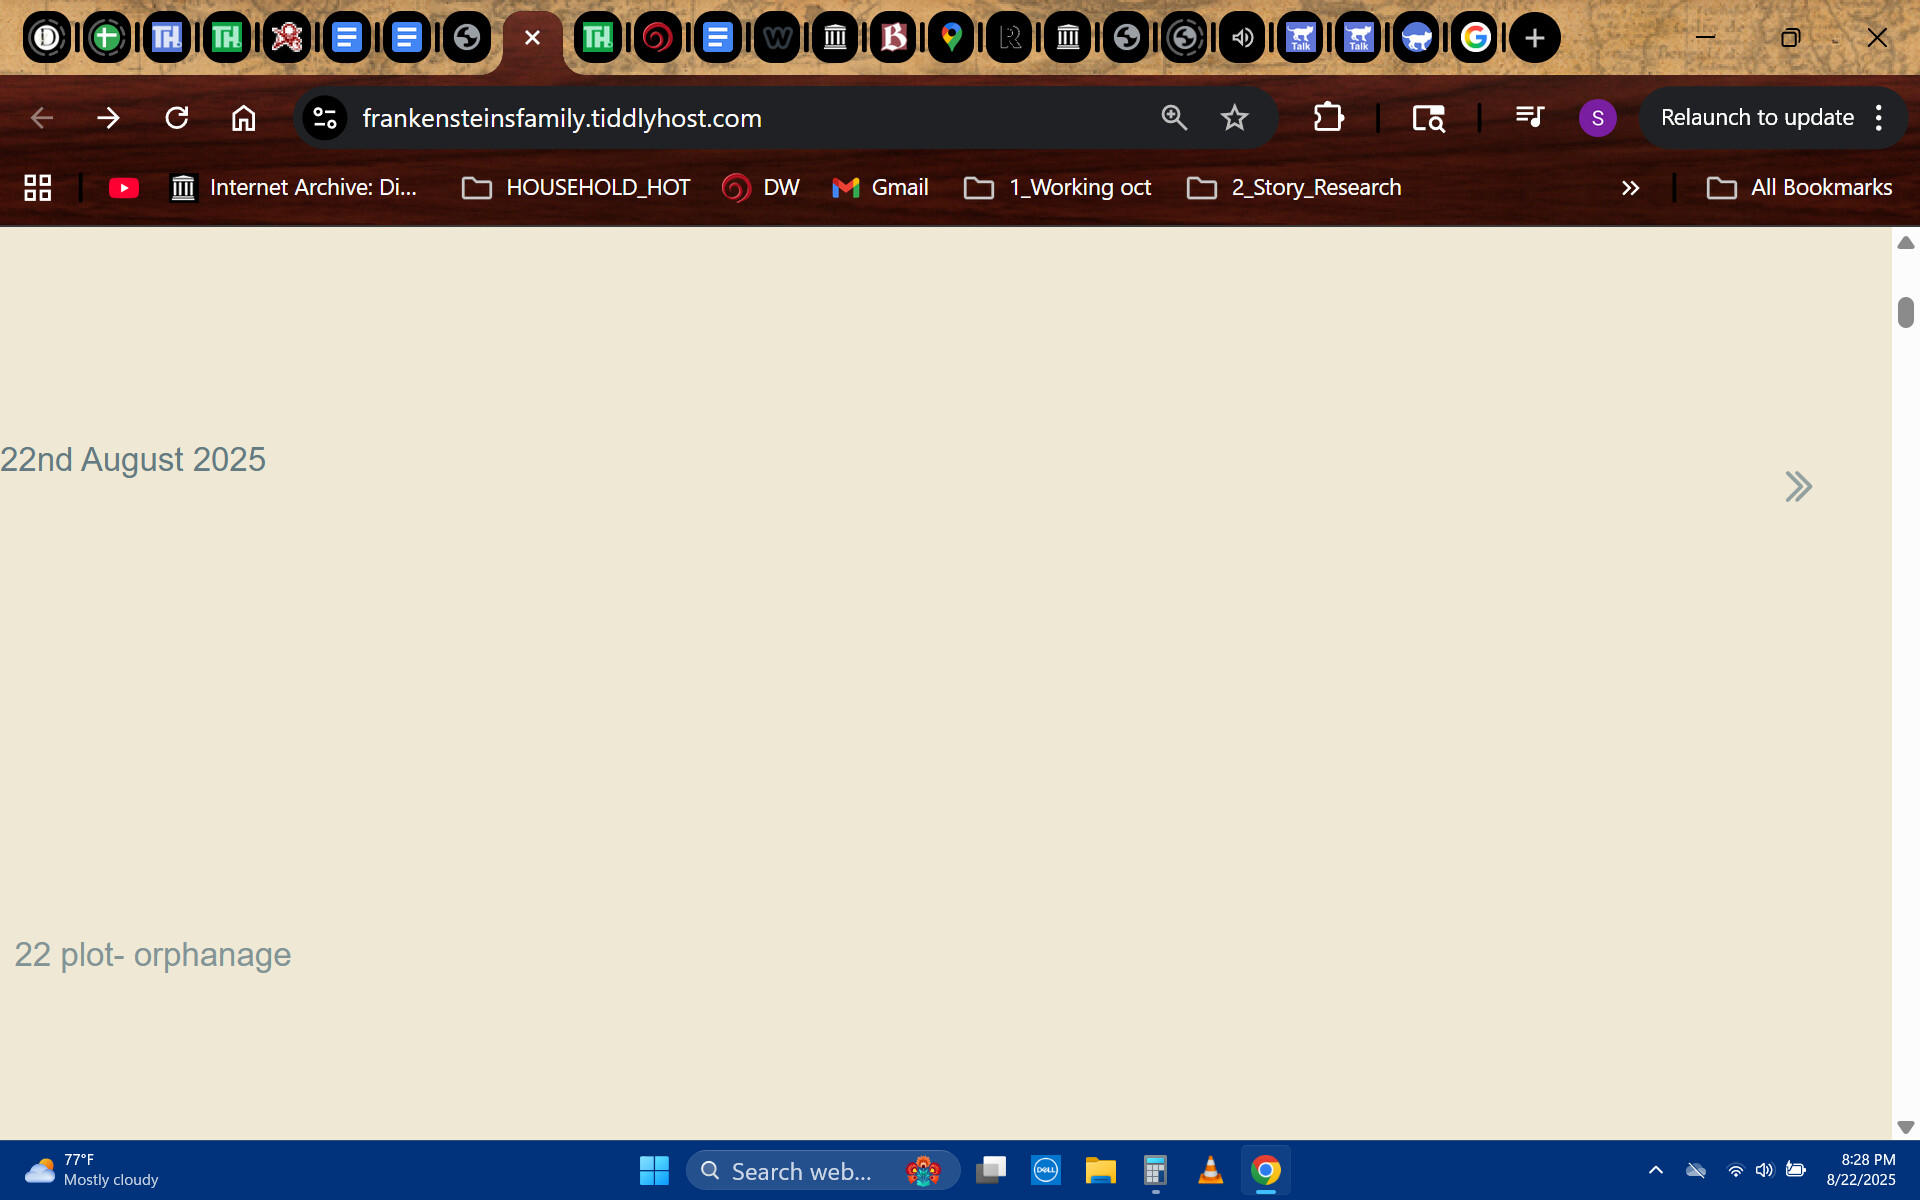Open the page zoom indicator
Screen dimensions: 1920x1200
pyautogui.click(x=1174, y=118)
